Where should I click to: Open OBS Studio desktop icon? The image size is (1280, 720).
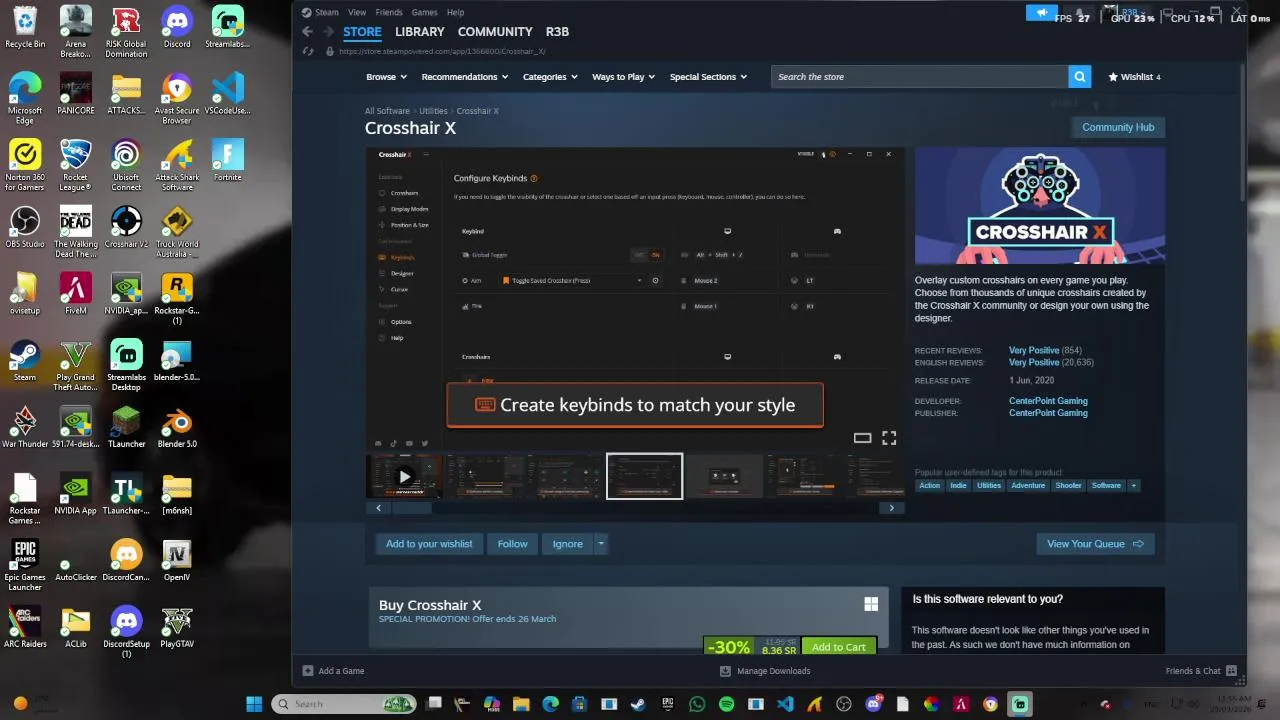[x=25, y=227]
